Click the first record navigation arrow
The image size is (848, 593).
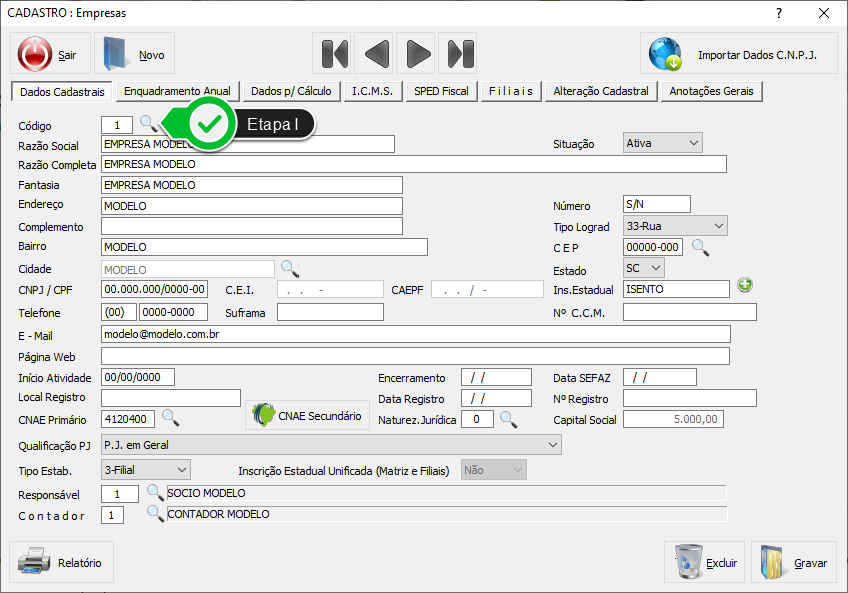(x=334, y=53)
